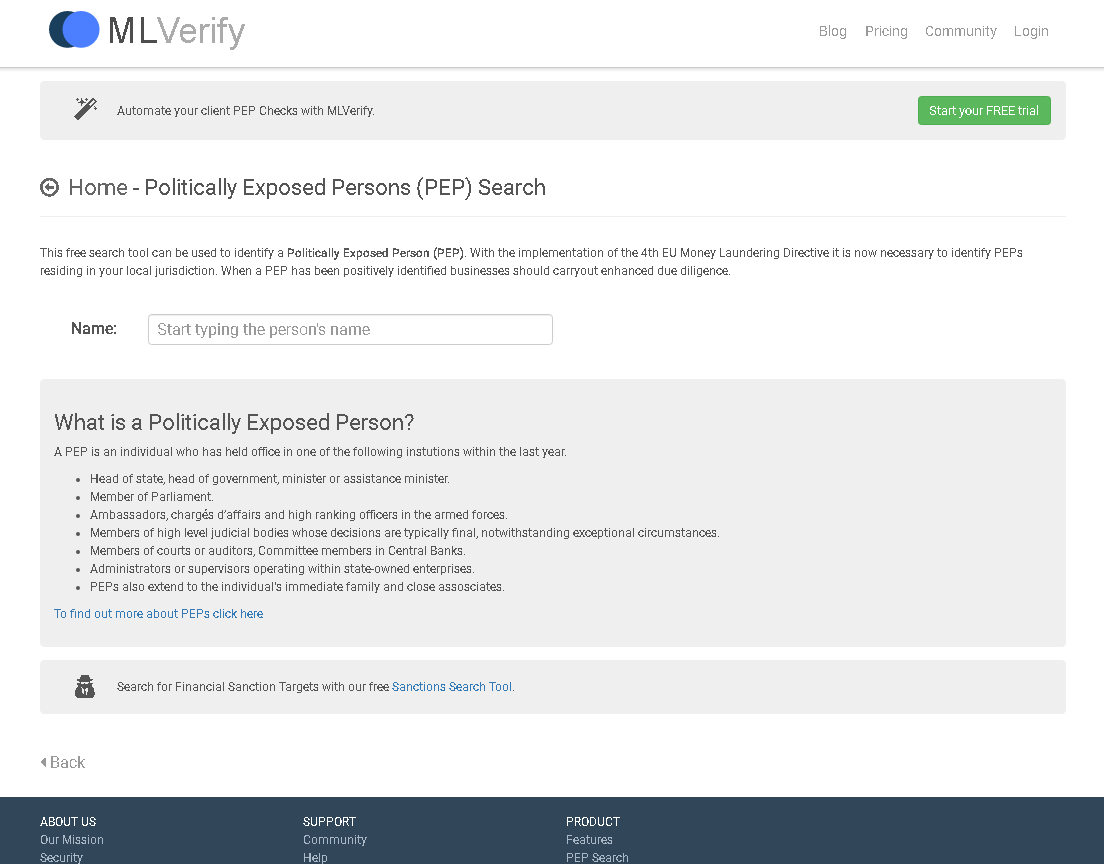Image resolution: width=1104 pixels, height=864 pixels.
Task: Open Security link in footer
Action: pos(62,857)
